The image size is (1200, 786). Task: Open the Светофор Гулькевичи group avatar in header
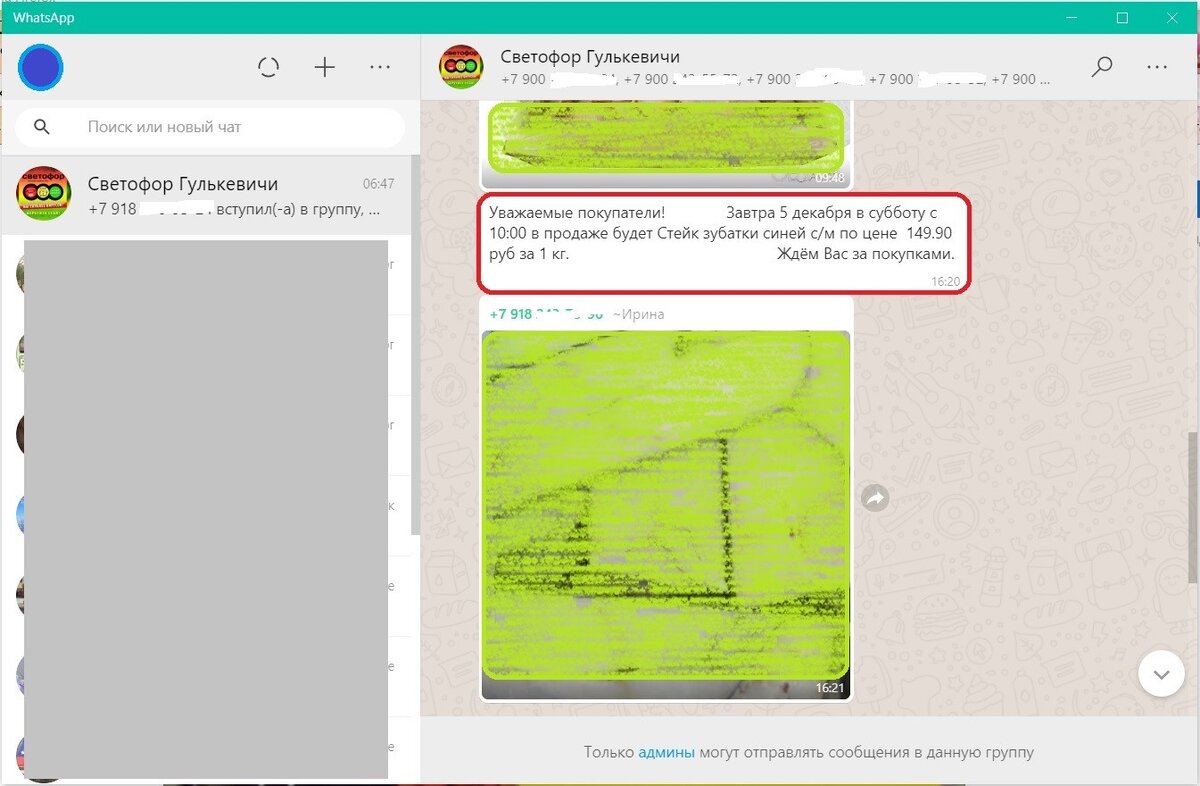[461, 67]
